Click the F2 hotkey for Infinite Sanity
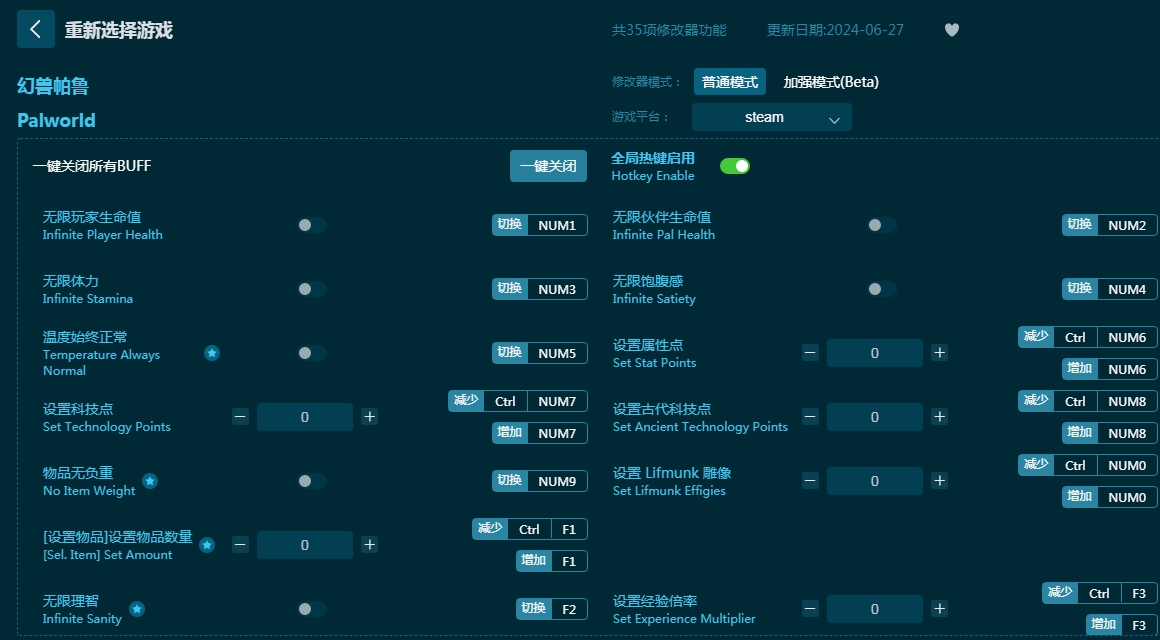Image resolution: width=1160 pixels, height=640 pixels. coord(569,609)
